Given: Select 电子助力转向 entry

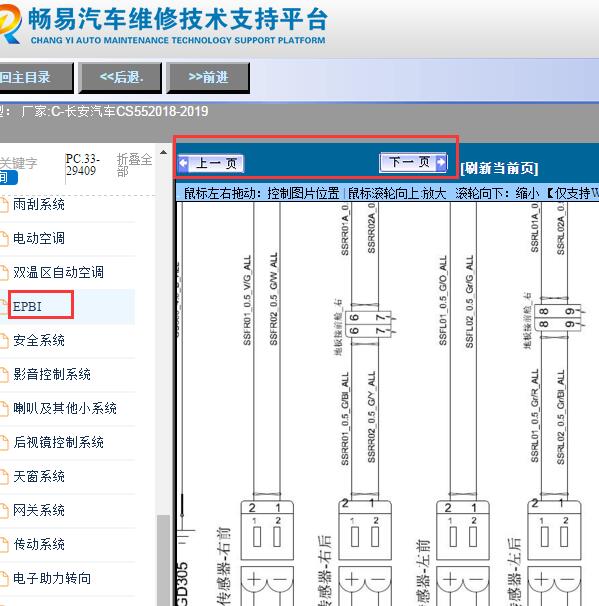Looking at the screenshot, I should tap(52, 579).
